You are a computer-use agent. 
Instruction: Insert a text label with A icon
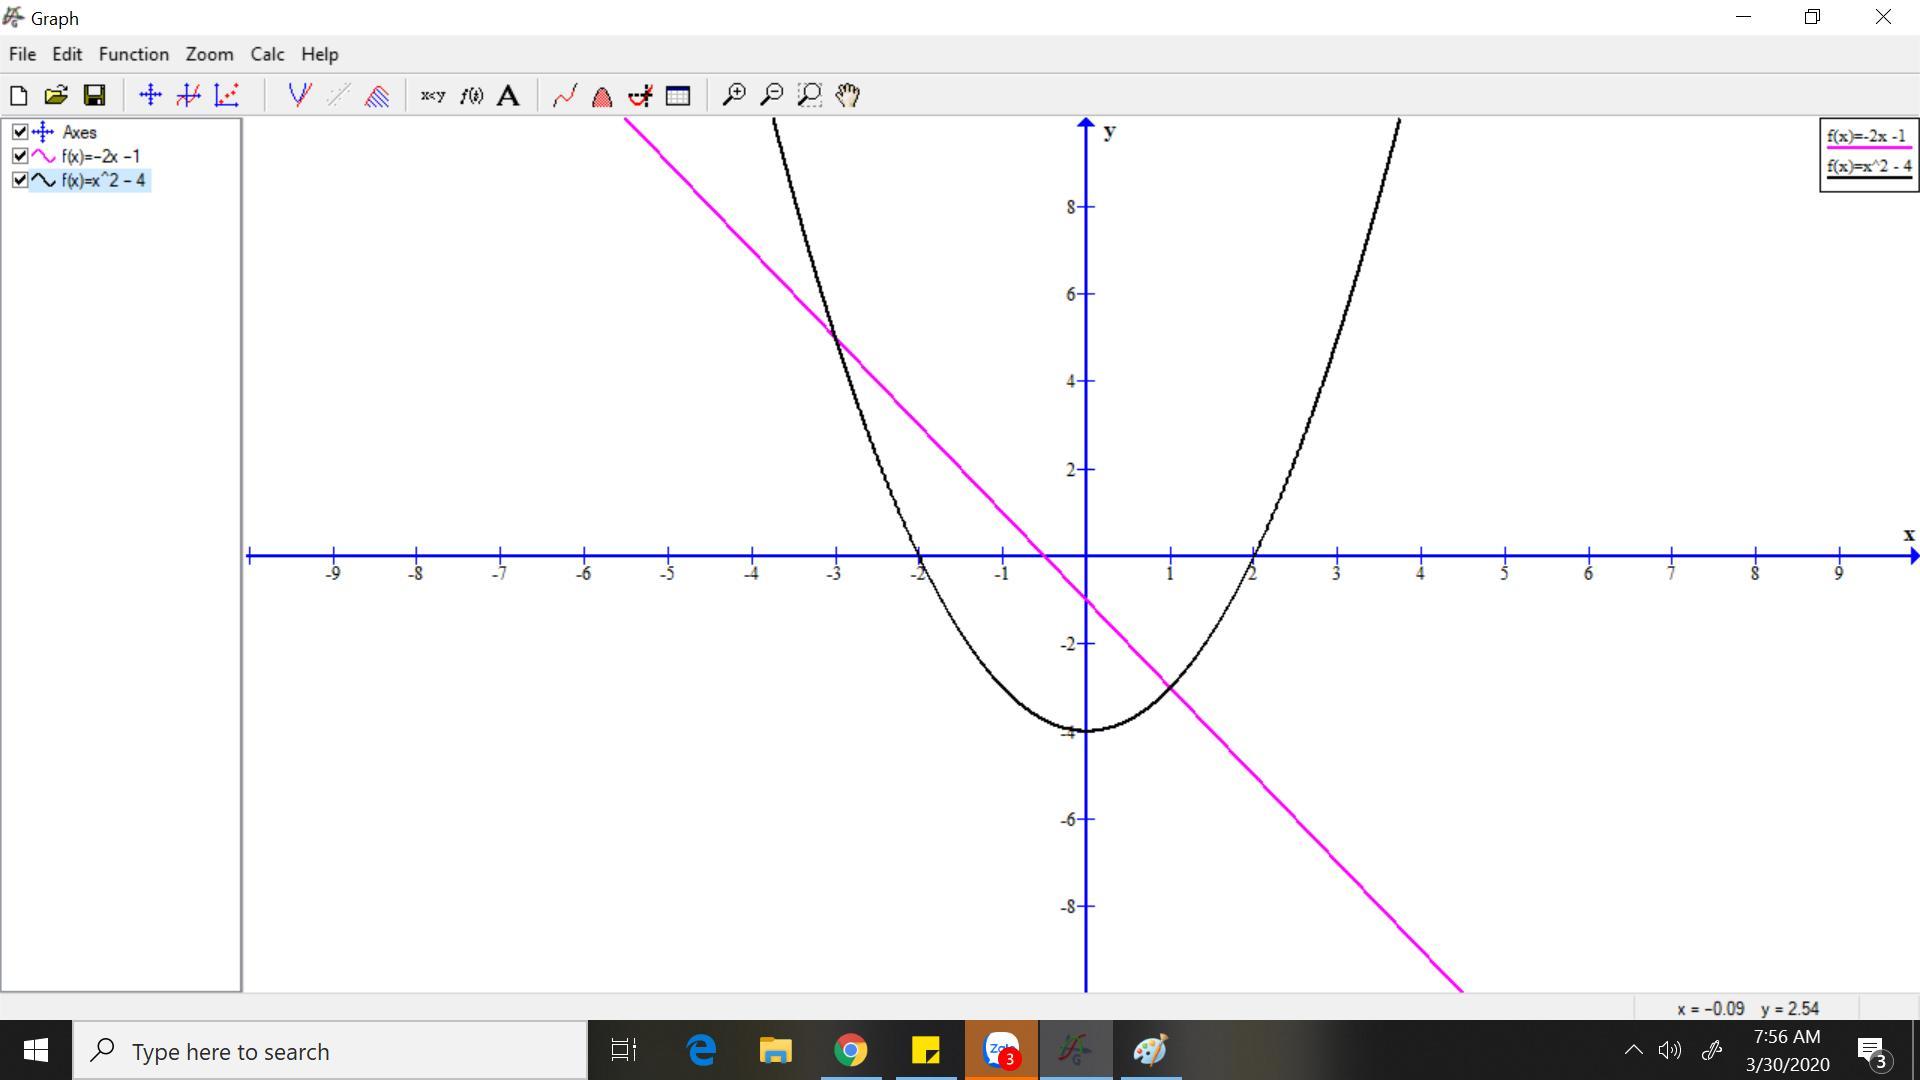(508, 95)
